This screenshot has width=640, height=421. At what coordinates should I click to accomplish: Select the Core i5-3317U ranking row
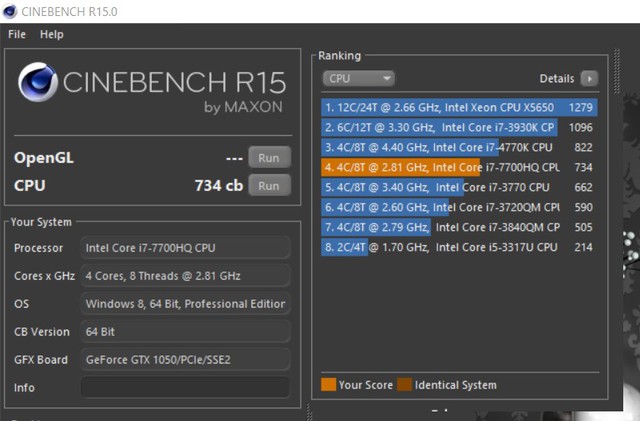coord(459,247)
